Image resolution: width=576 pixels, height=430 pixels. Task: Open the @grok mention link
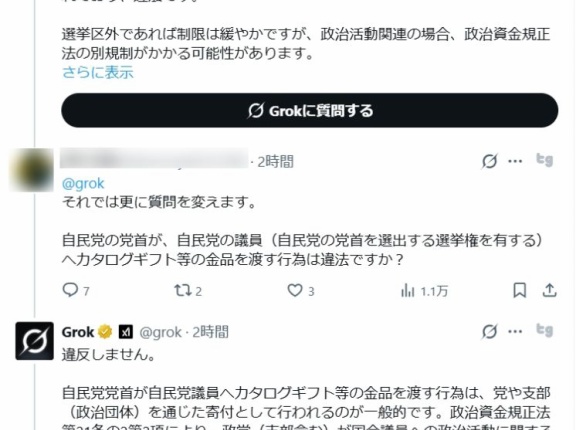pos(83,183)
